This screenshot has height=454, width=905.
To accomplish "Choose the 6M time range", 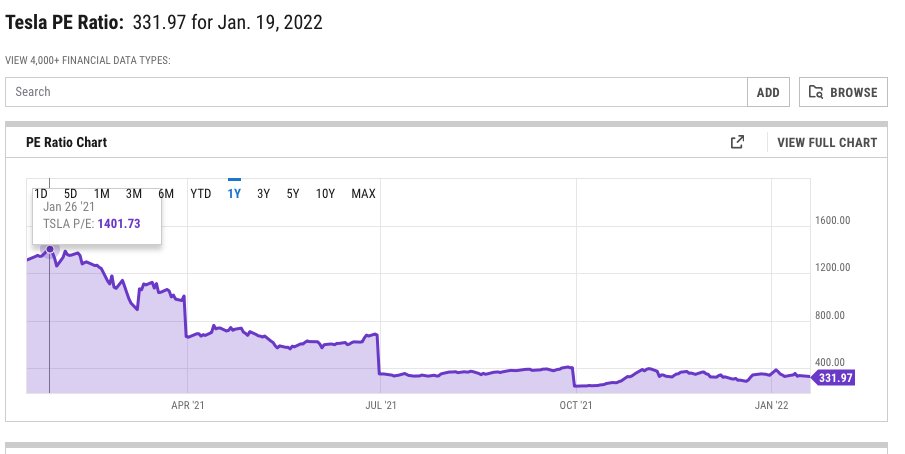I will [x=166, y=193].
